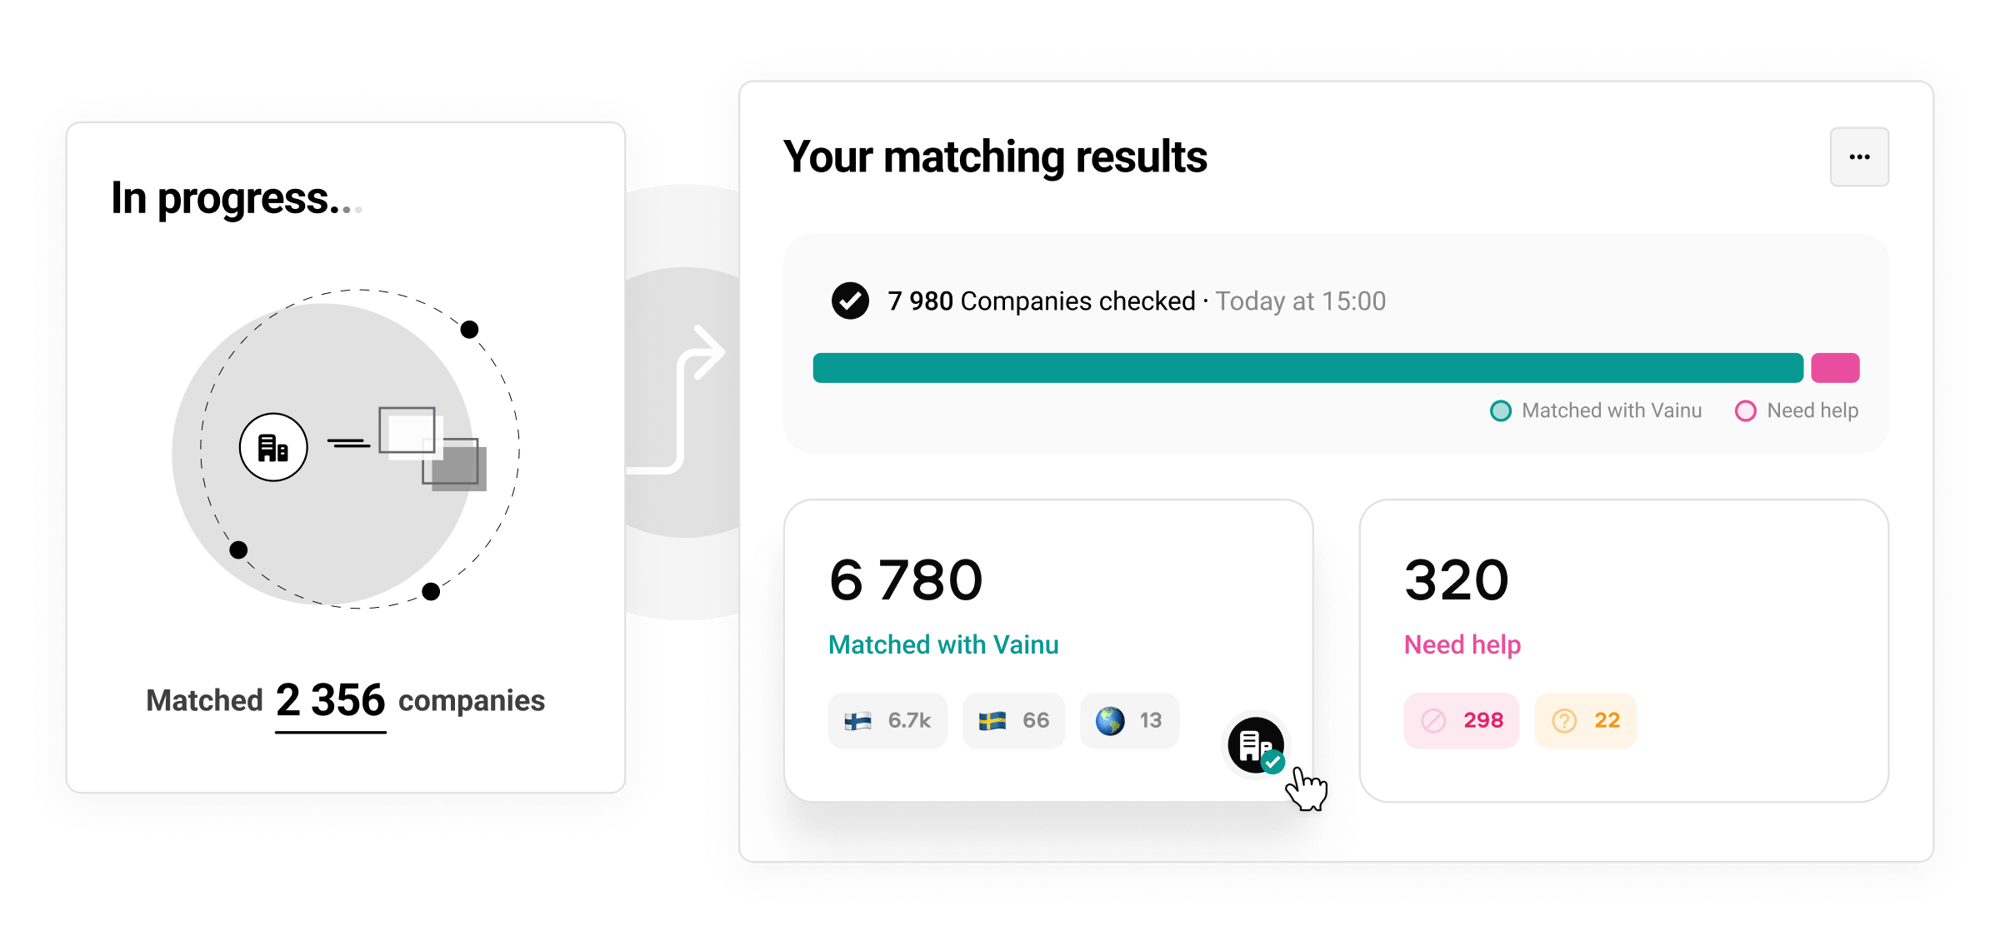Click the 6 780 matched companies number

point(906,580)
